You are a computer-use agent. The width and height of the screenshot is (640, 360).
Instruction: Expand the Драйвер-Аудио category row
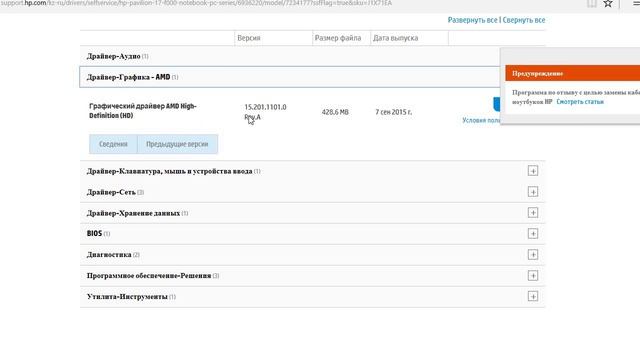290,56
